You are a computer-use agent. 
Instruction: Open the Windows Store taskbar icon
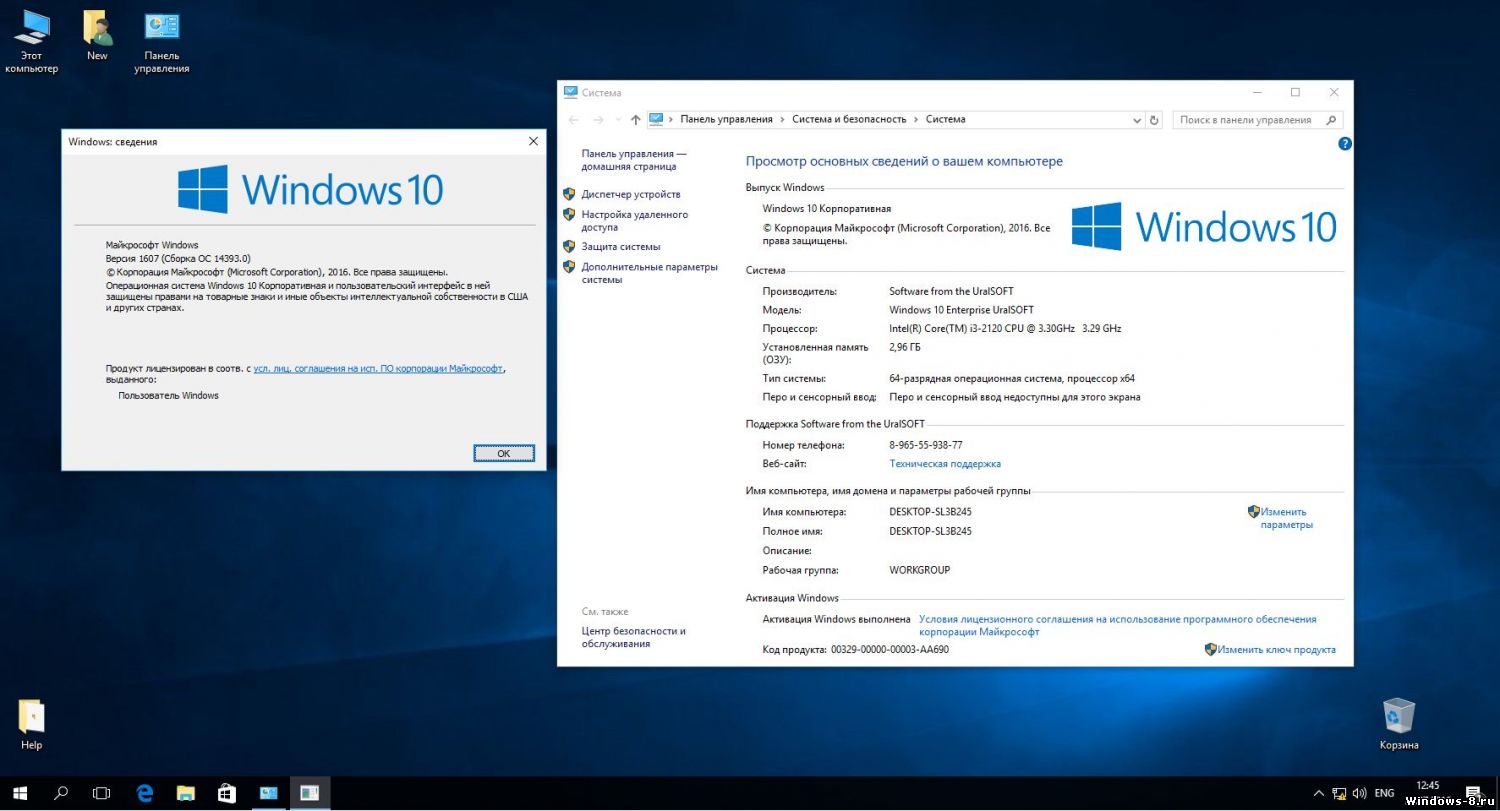click(x=227, y=793)
